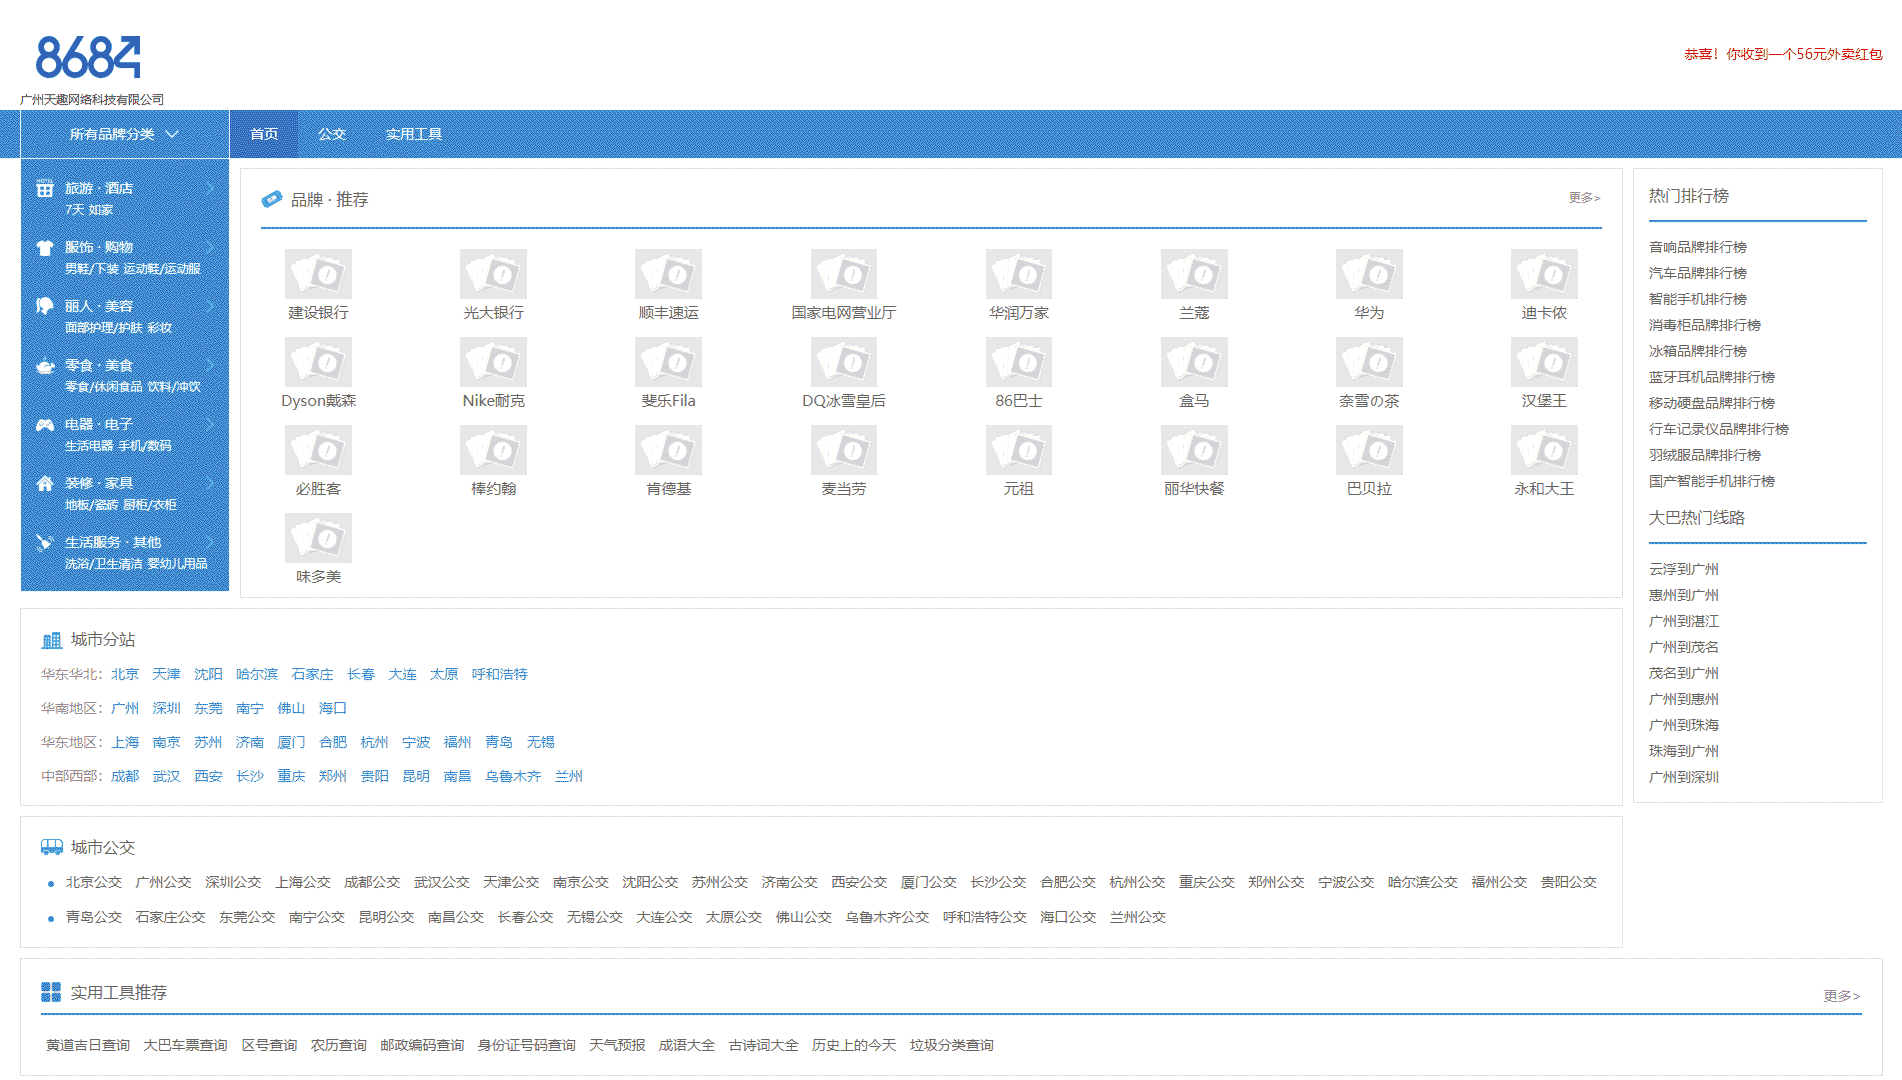Image resolution: width=1902 pixels, height=1080 pixels.
Task: Expand the 零食·美食 submenu arrow
Action: (x=210, y=365)
